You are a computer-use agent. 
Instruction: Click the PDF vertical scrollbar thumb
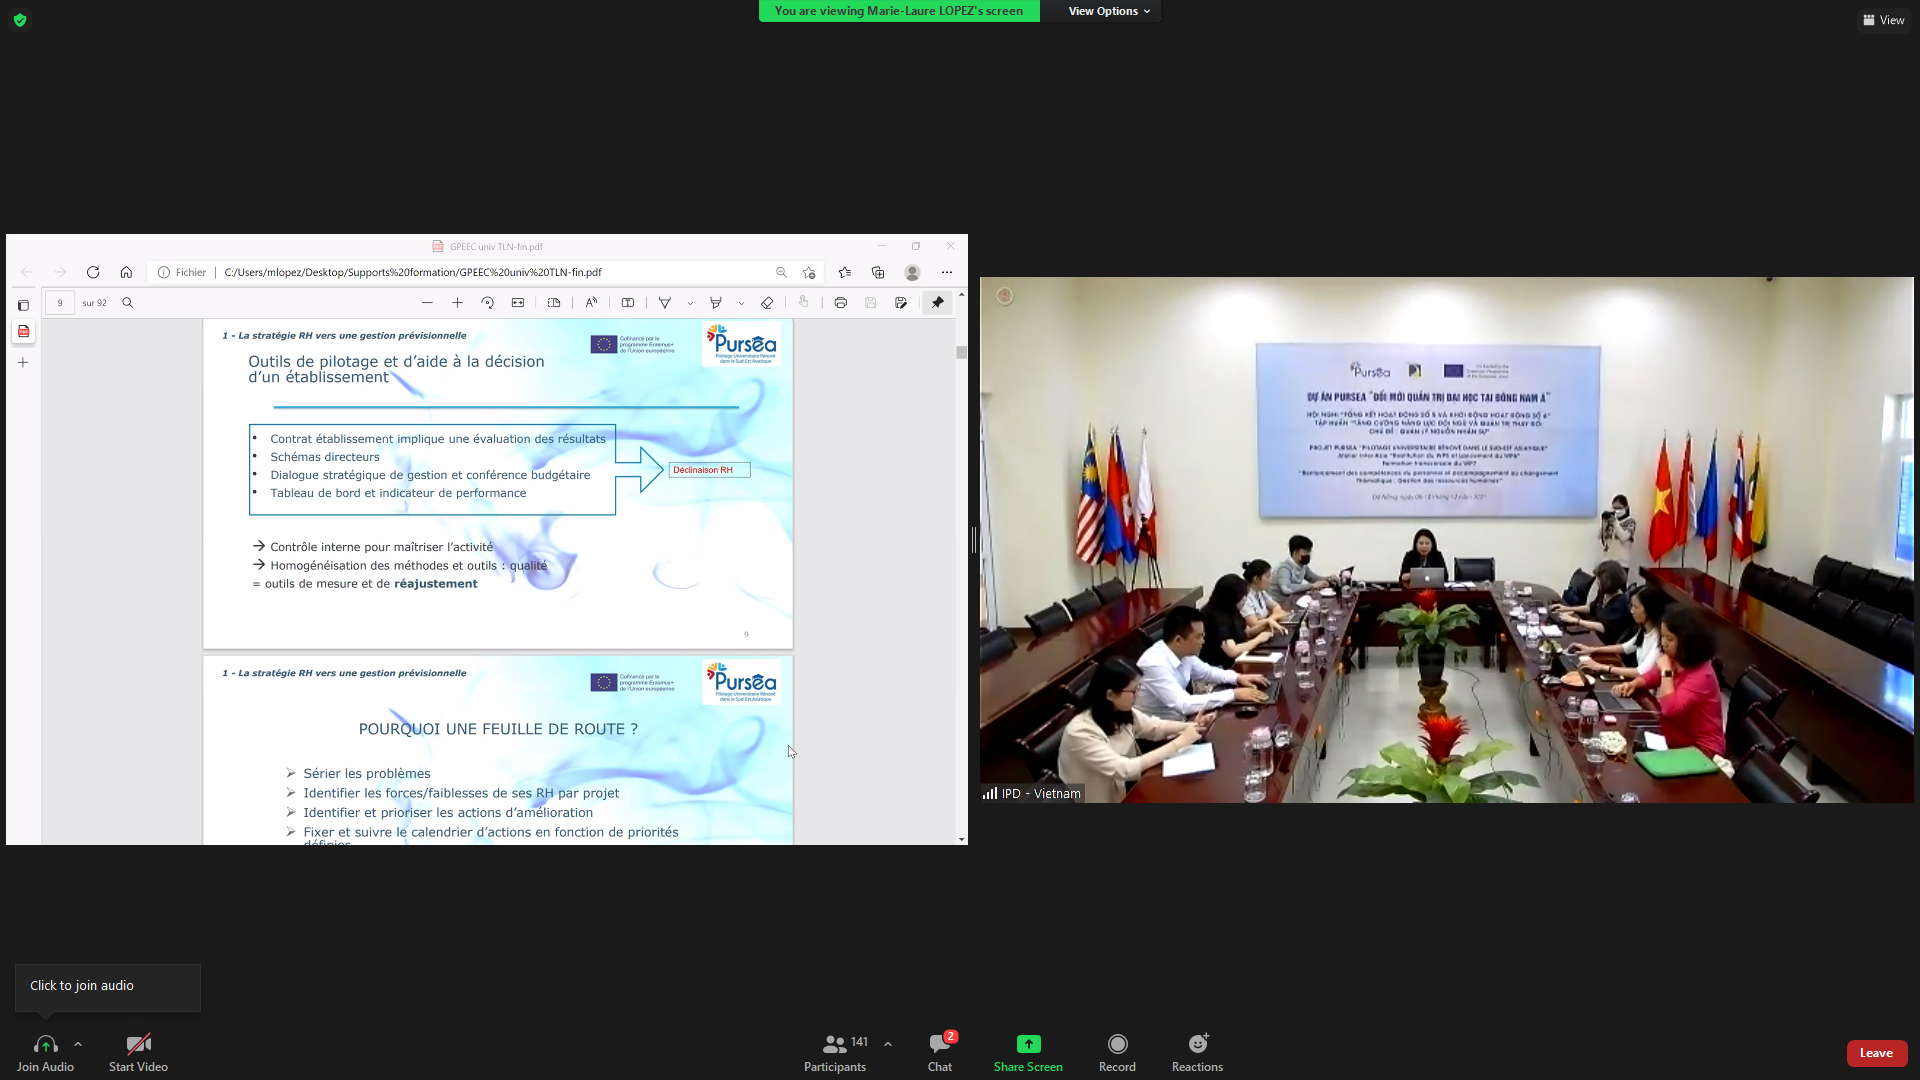(961, 352)
